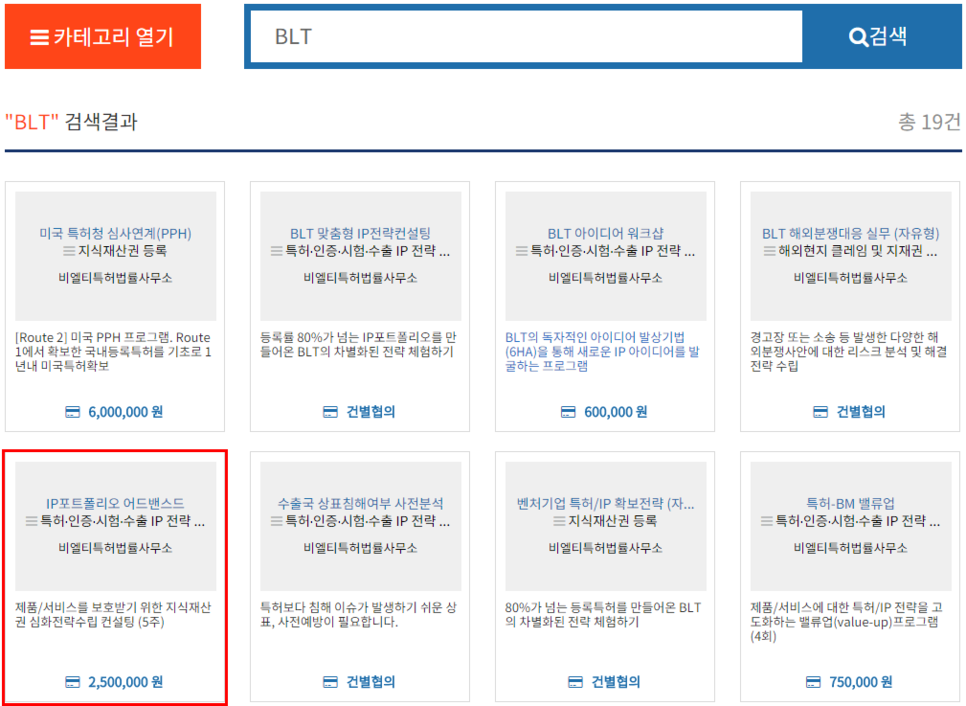
Task: Click 건별협의 under 수출국 상표침해여부 사전분석
Action: (x=371, y=682)
